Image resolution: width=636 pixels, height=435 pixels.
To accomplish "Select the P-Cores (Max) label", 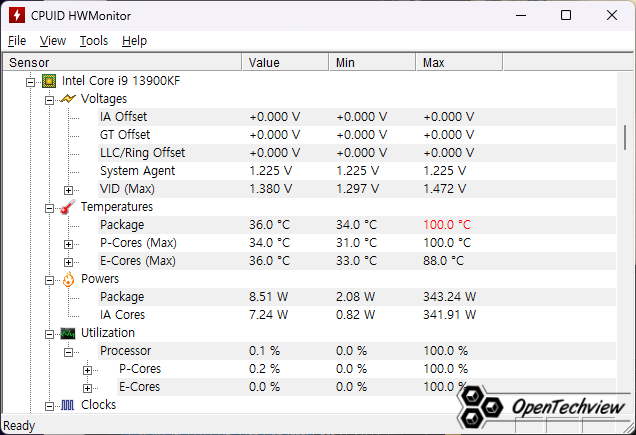I will 138,243.
